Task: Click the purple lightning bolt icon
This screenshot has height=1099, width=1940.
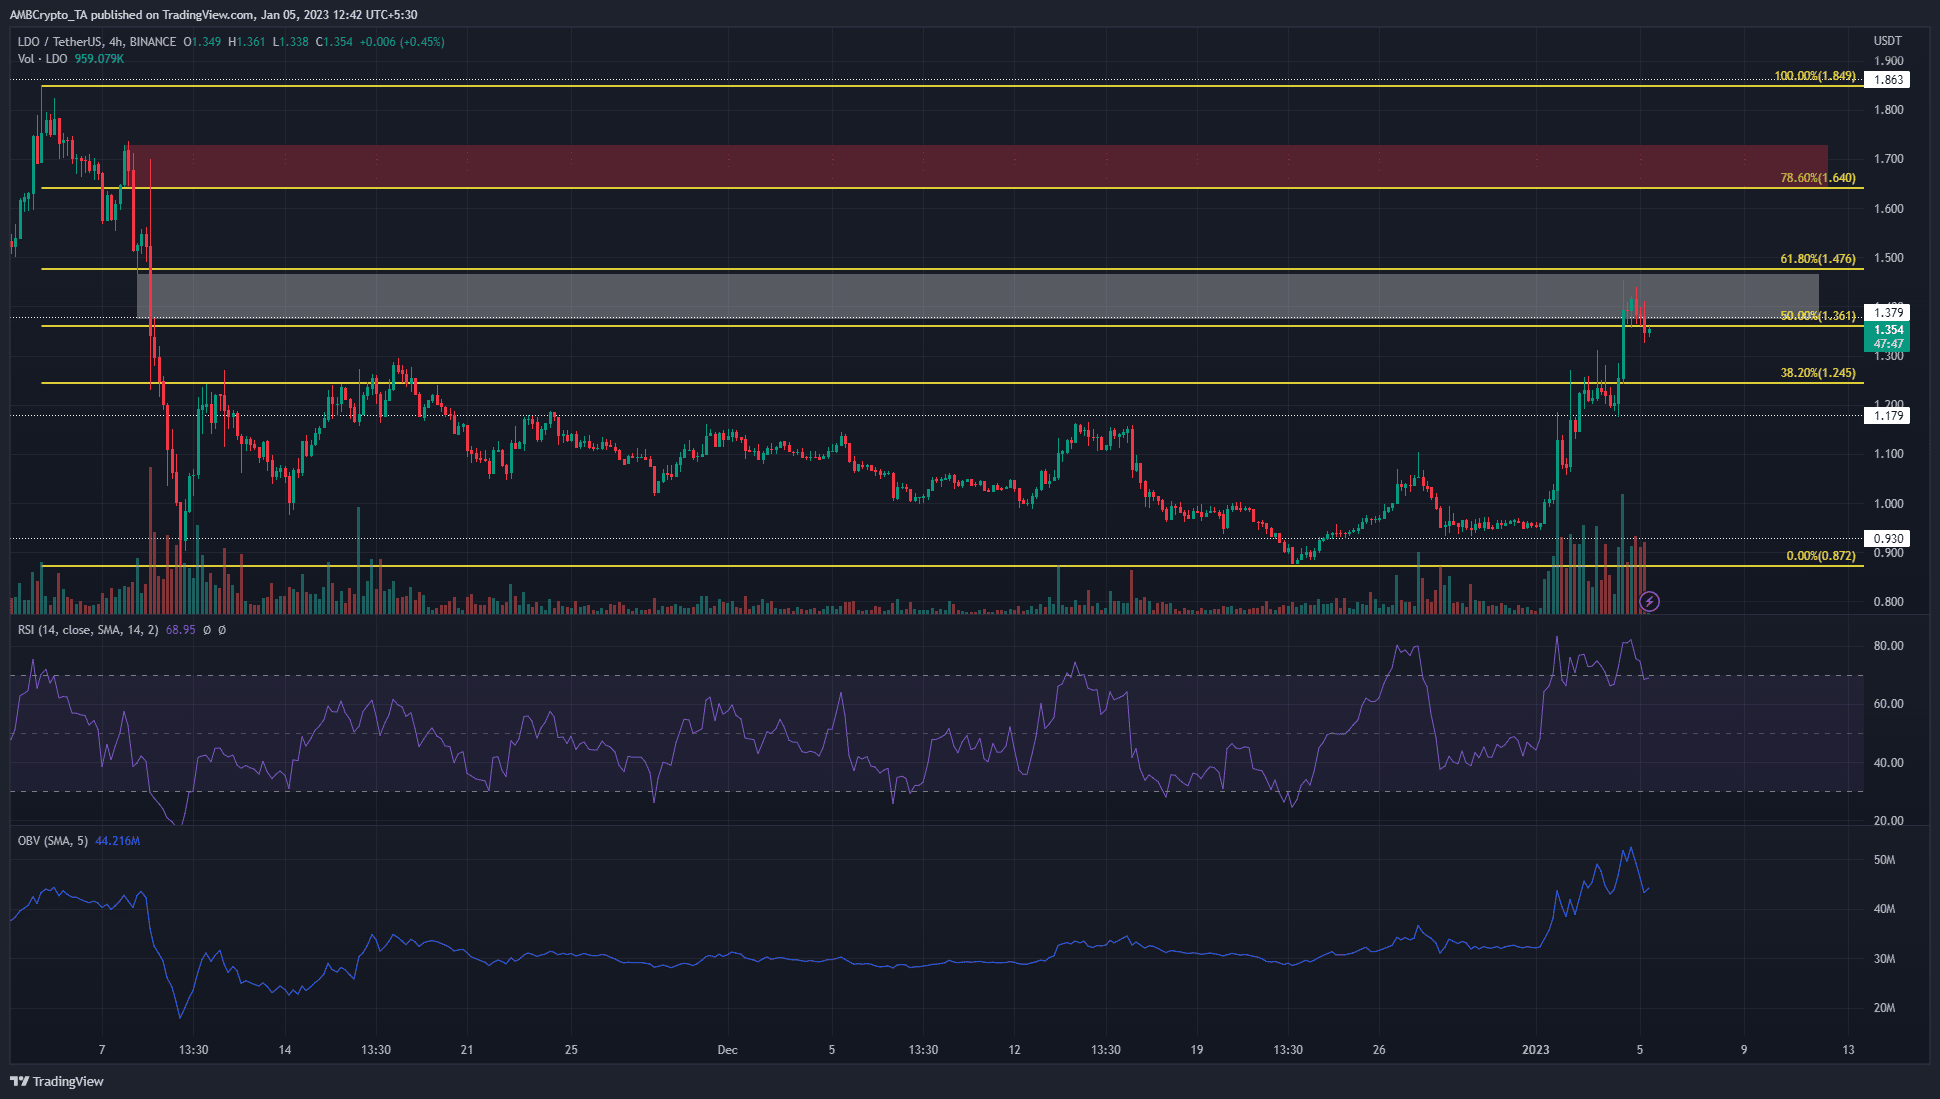Action: point(1650,601)
